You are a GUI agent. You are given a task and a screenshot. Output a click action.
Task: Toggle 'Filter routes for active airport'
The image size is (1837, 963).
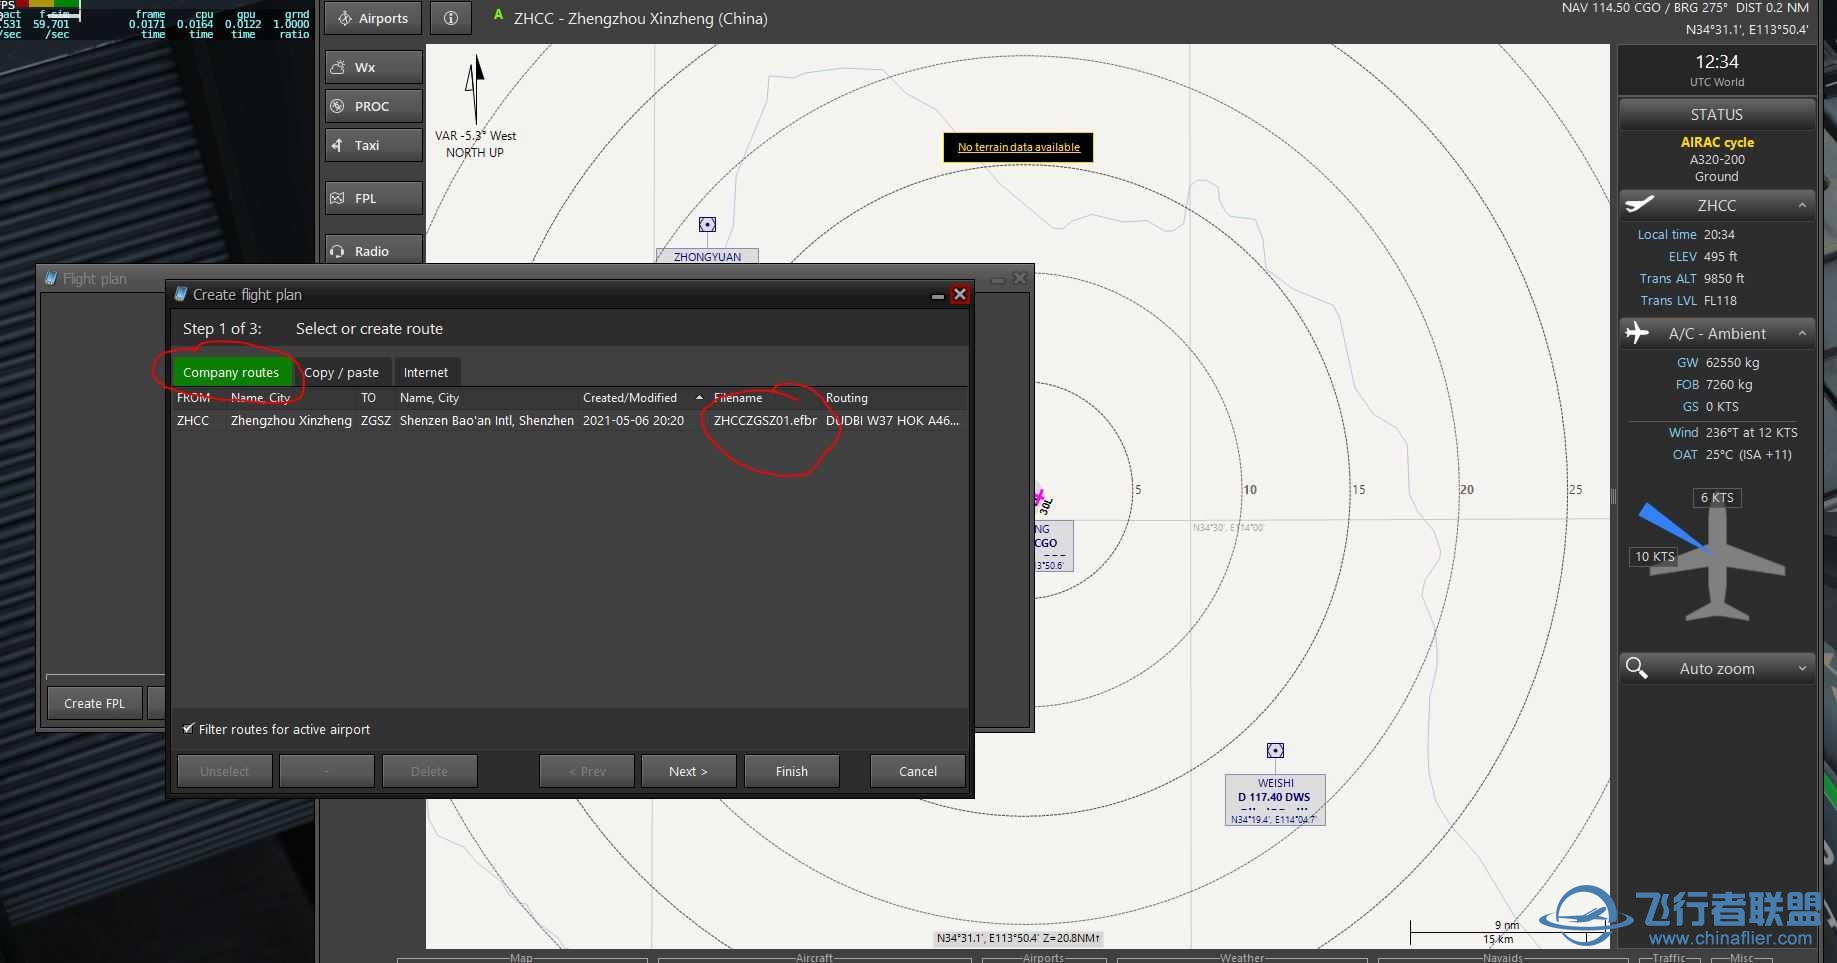[188, 729]
